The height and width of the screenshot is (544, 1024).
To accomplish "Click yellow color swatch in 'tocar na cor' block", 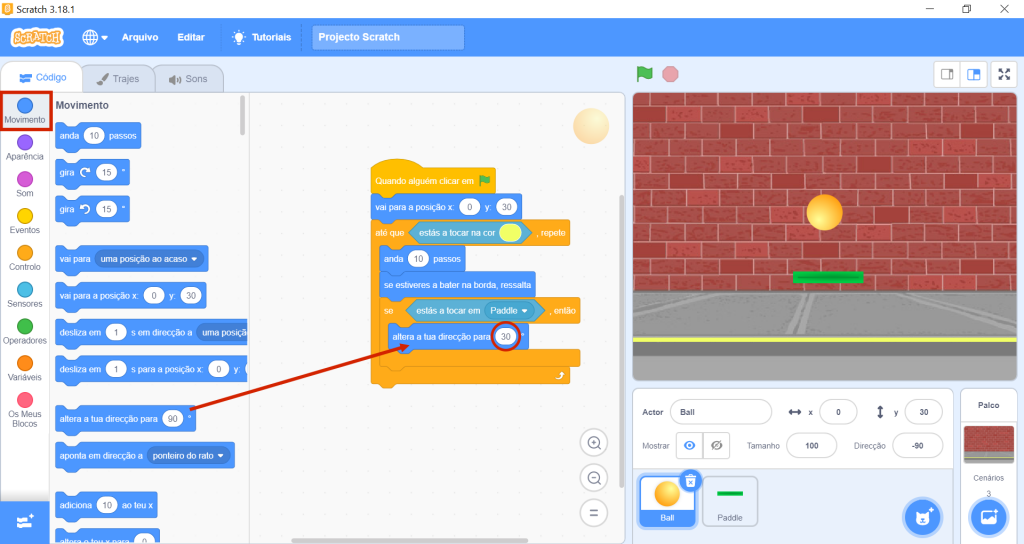I will (510, 232).
